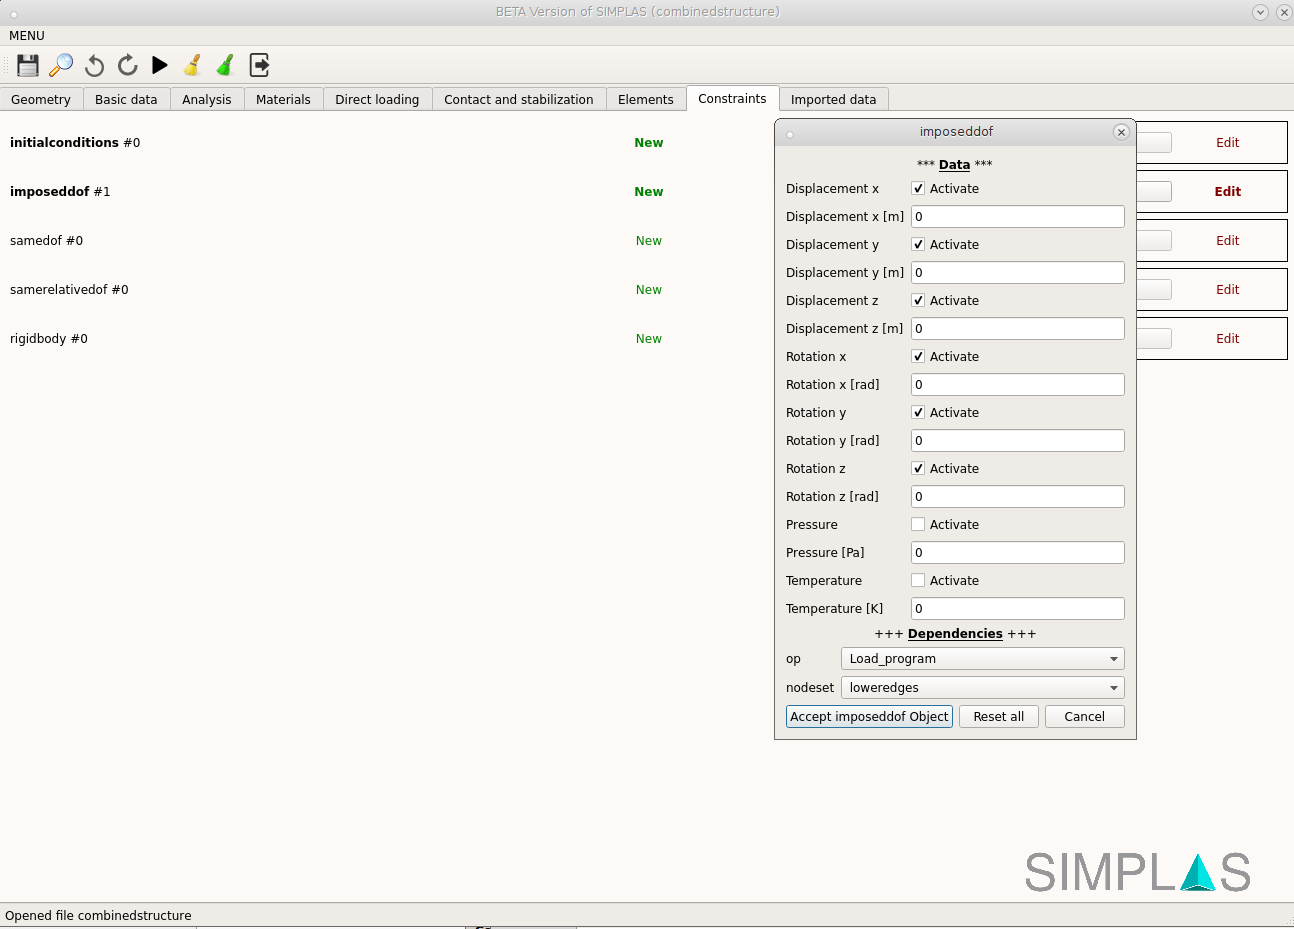
Task: Open the op Load_program dropdown
Action: [982, 659]
